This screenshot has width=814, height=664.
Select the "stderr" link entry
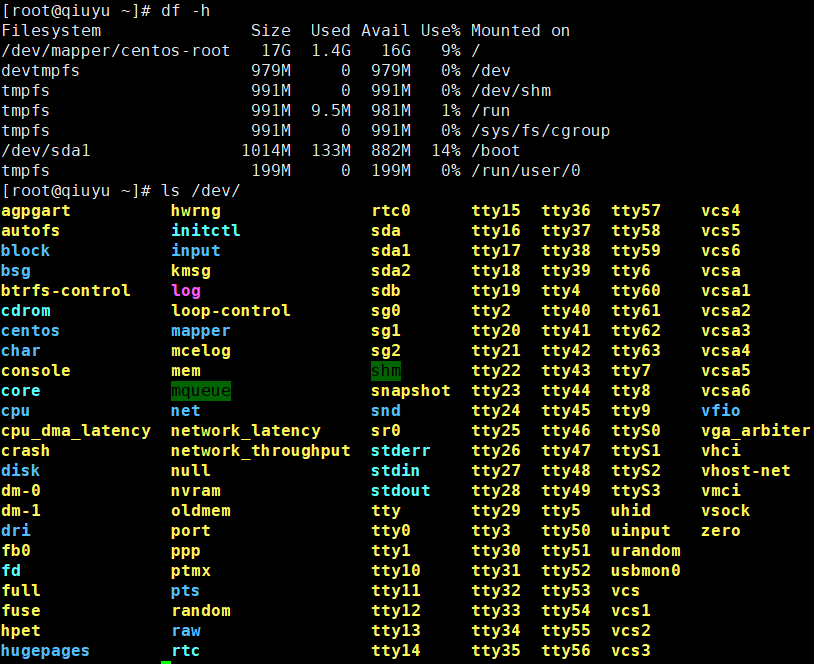click(x=401, y=451)
